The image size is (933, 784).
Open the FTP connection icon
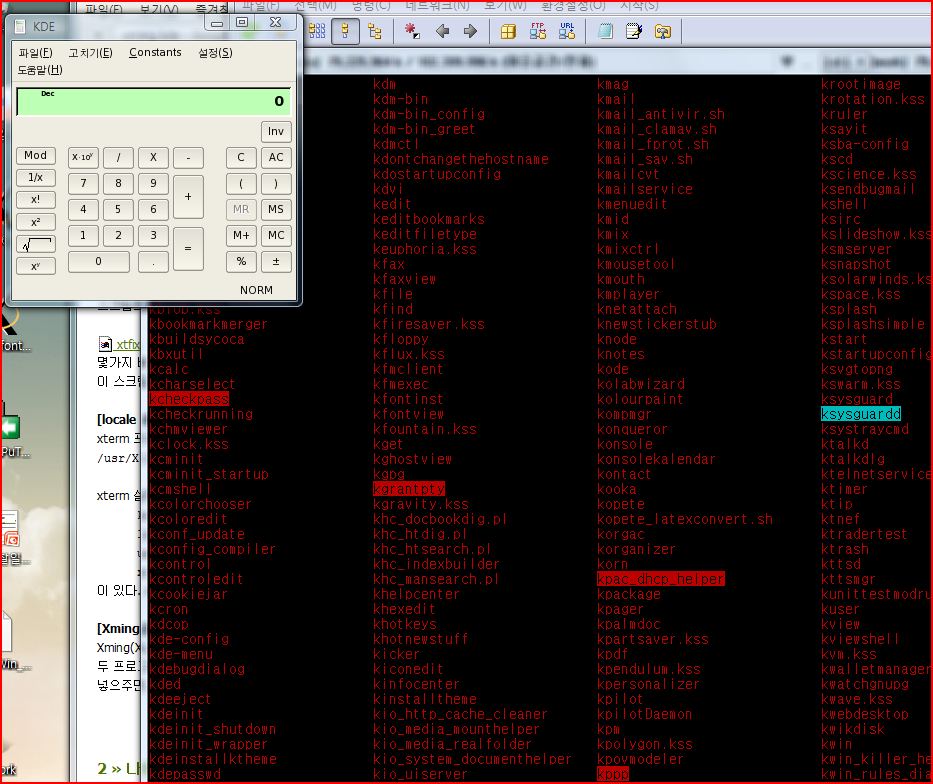click(x=538, y=31)
